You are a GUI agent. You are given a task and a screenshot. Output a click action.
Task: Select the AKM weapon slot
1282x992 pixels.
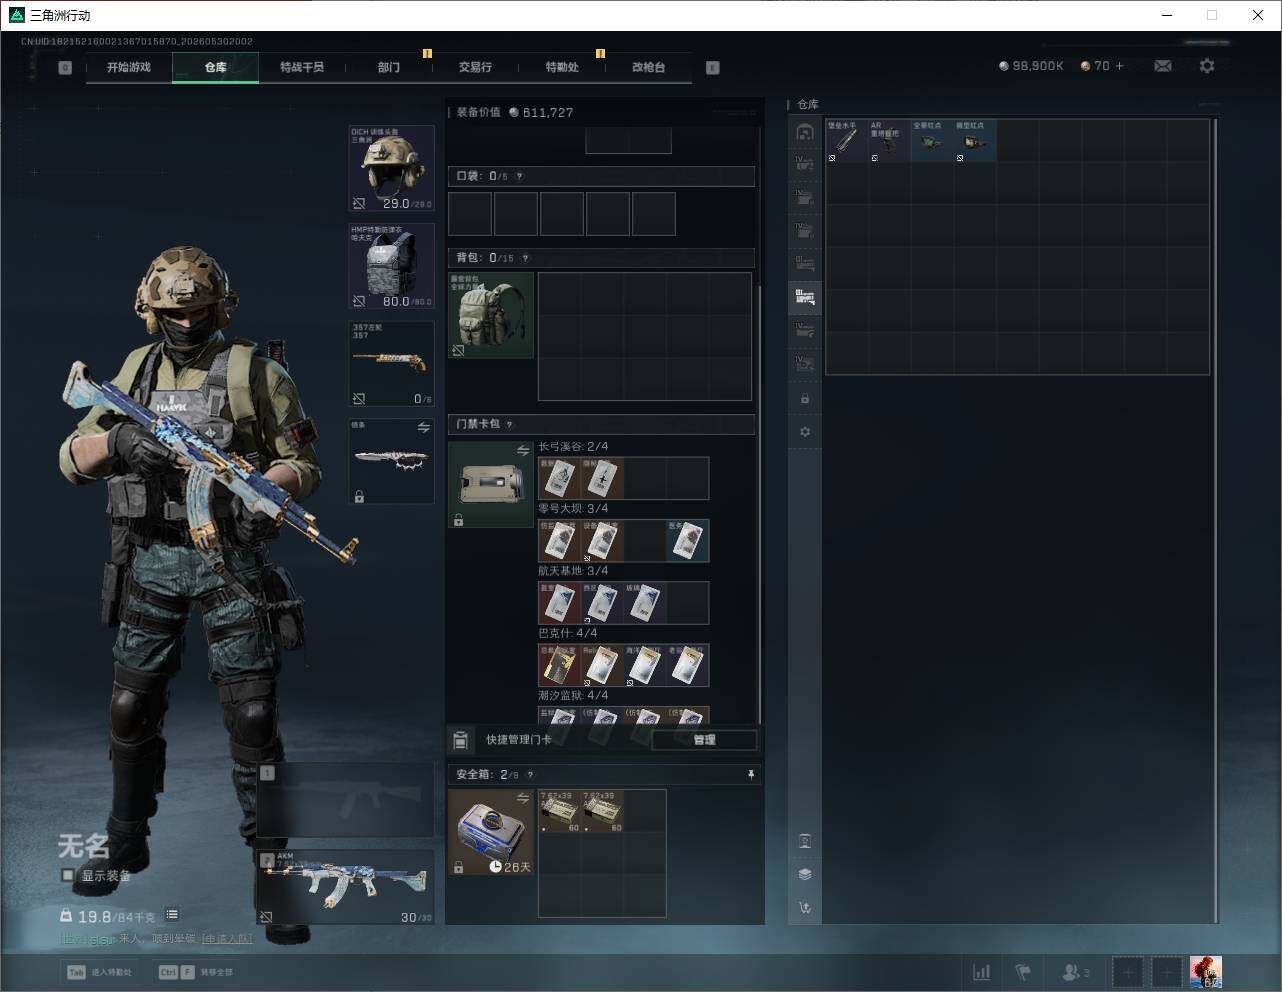click(346, 888)
